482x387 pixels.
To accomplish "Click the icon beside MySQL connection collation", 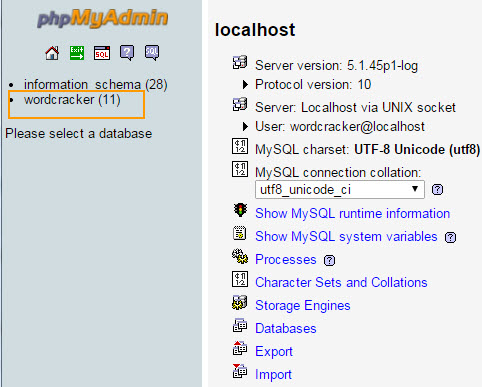I will click(240, 169).
